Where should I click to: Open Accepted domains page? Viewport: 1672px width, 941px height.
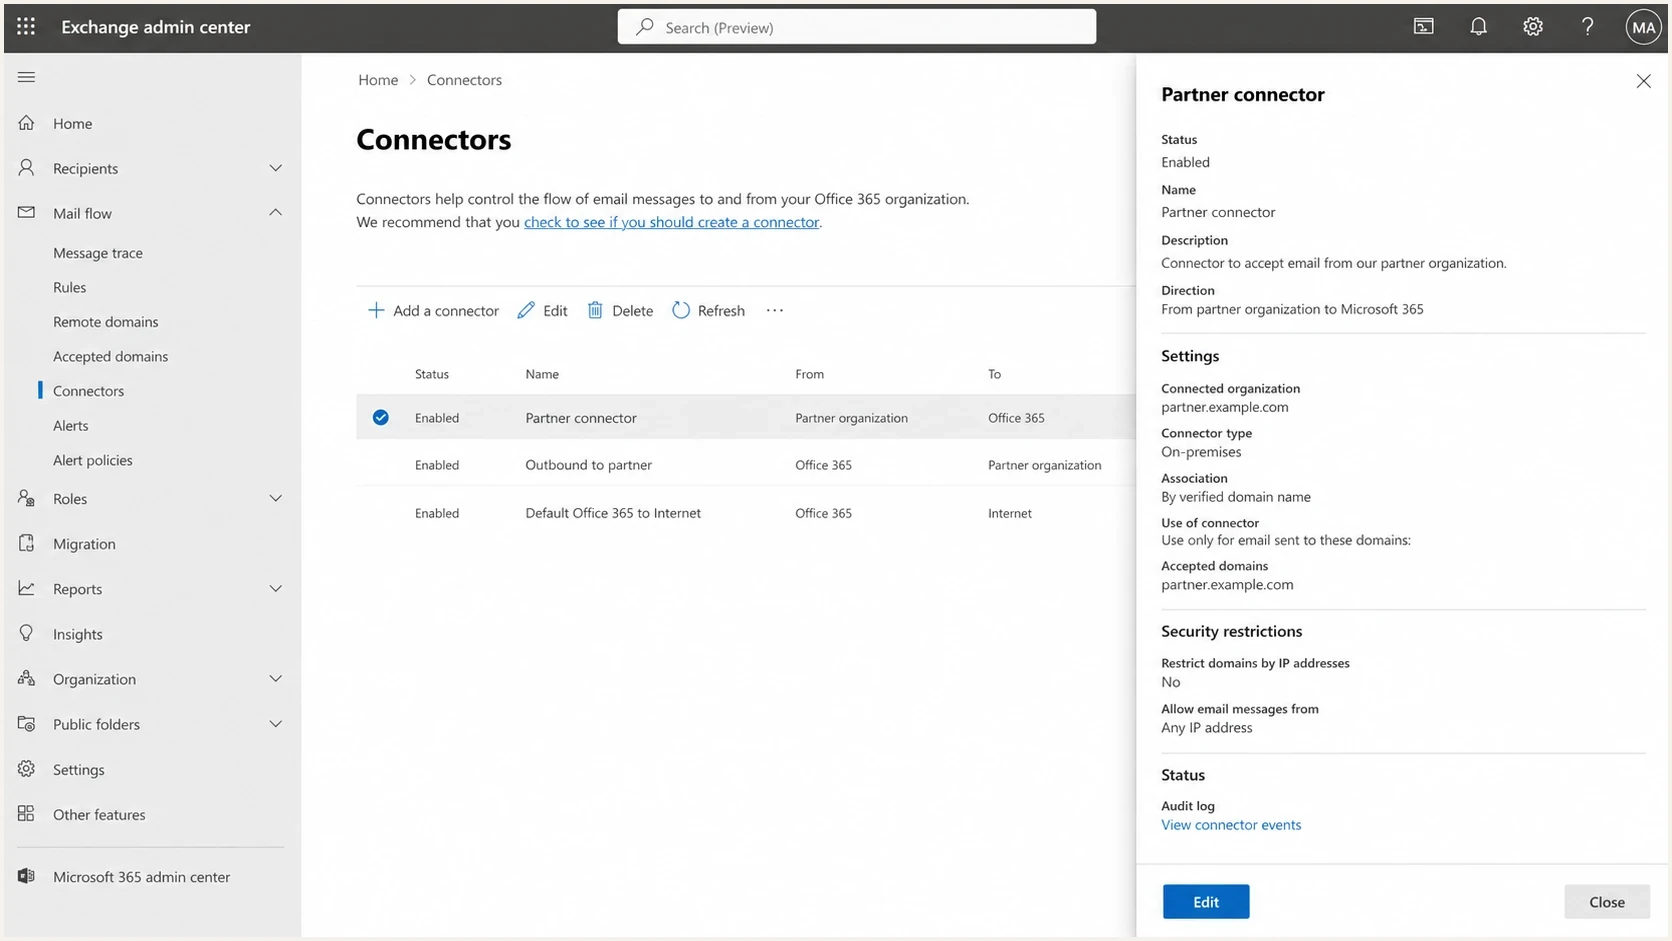coord(111,356)
